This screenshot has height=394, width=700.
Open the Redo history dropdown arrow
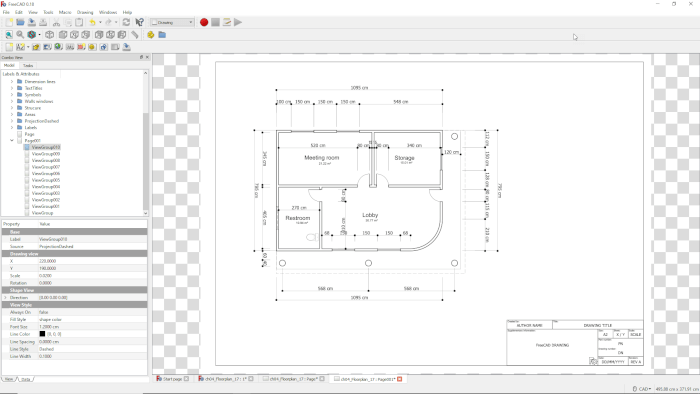116,22
